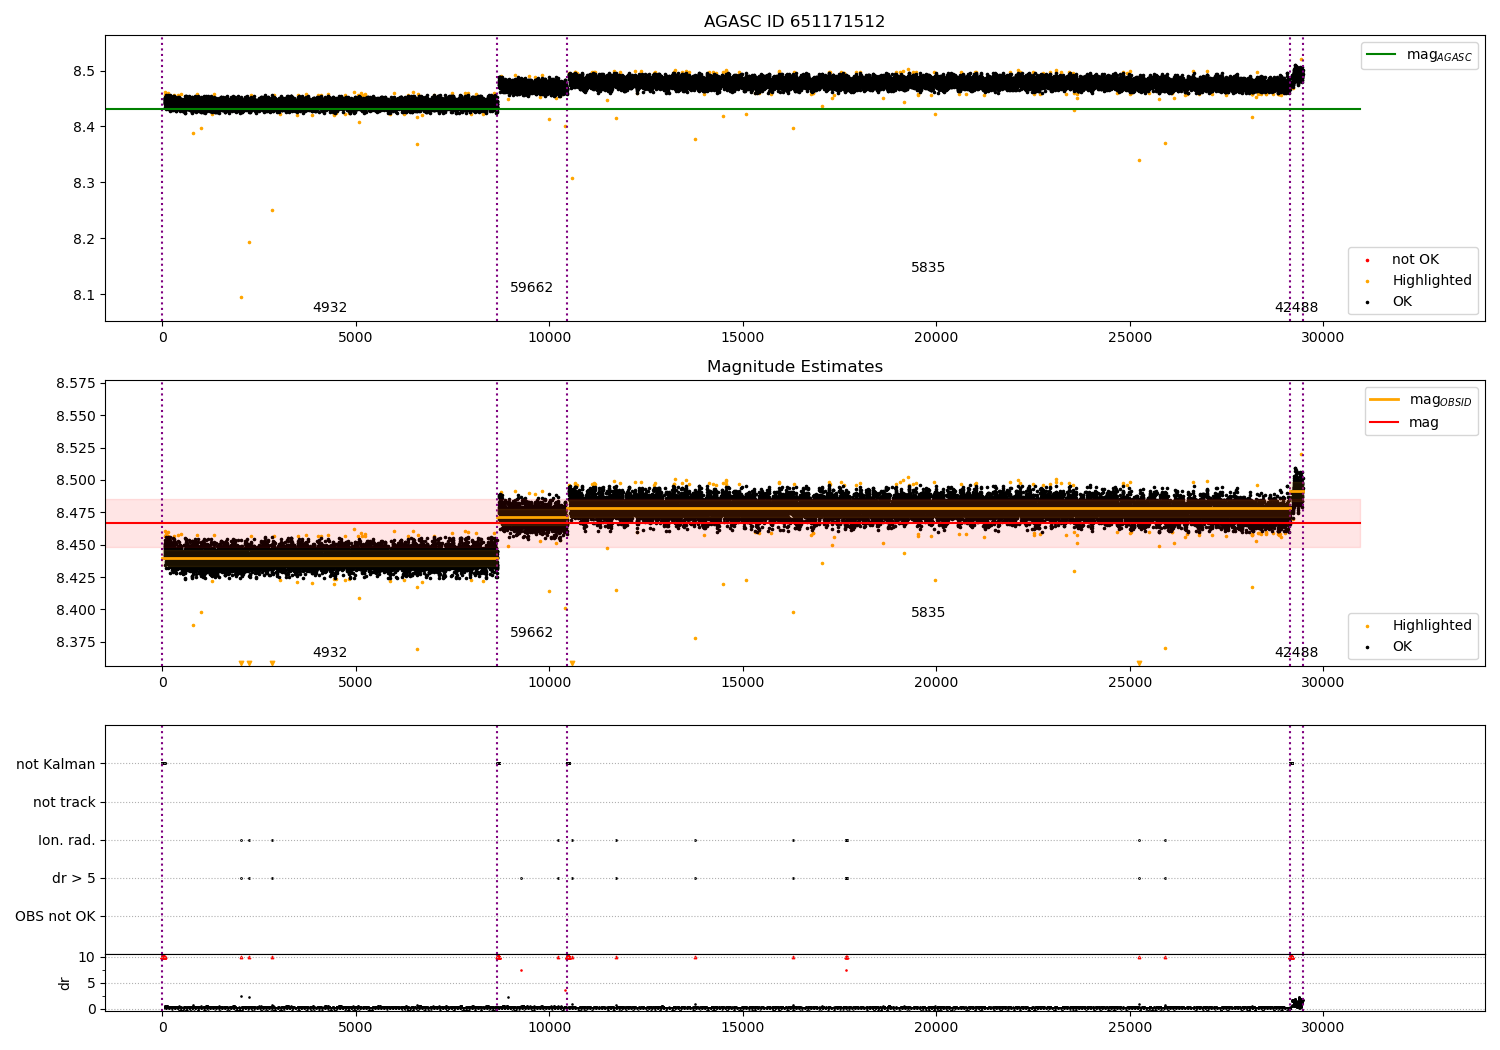Click the "Ion. rad." axis label

tap(67, 840)
